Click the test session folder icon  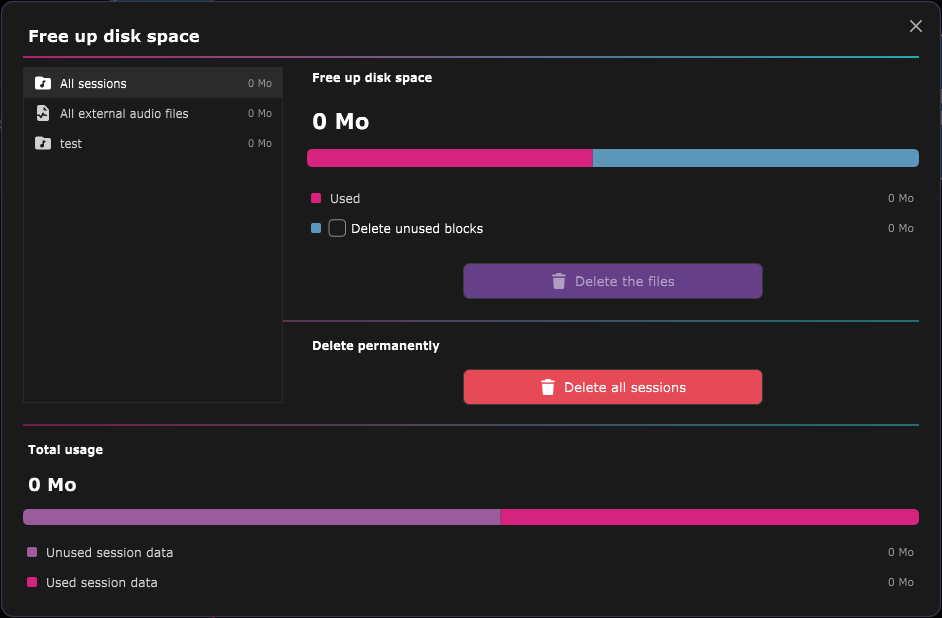click(43, 143)
